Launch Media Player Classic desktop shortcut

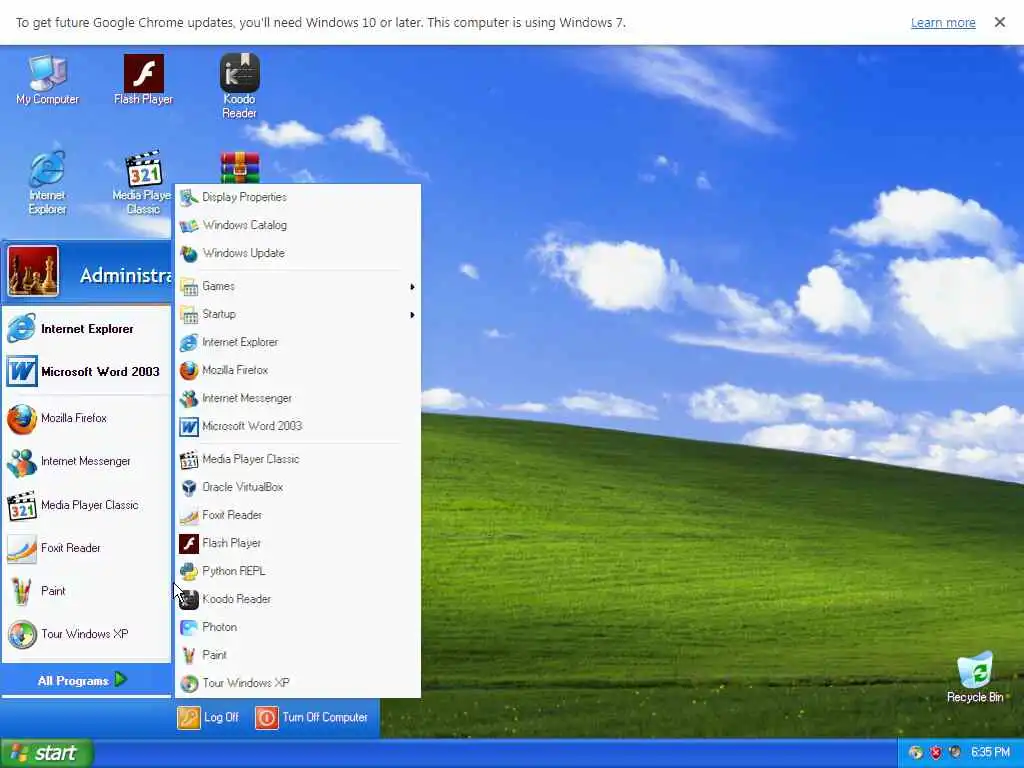[x=143, y=183]
